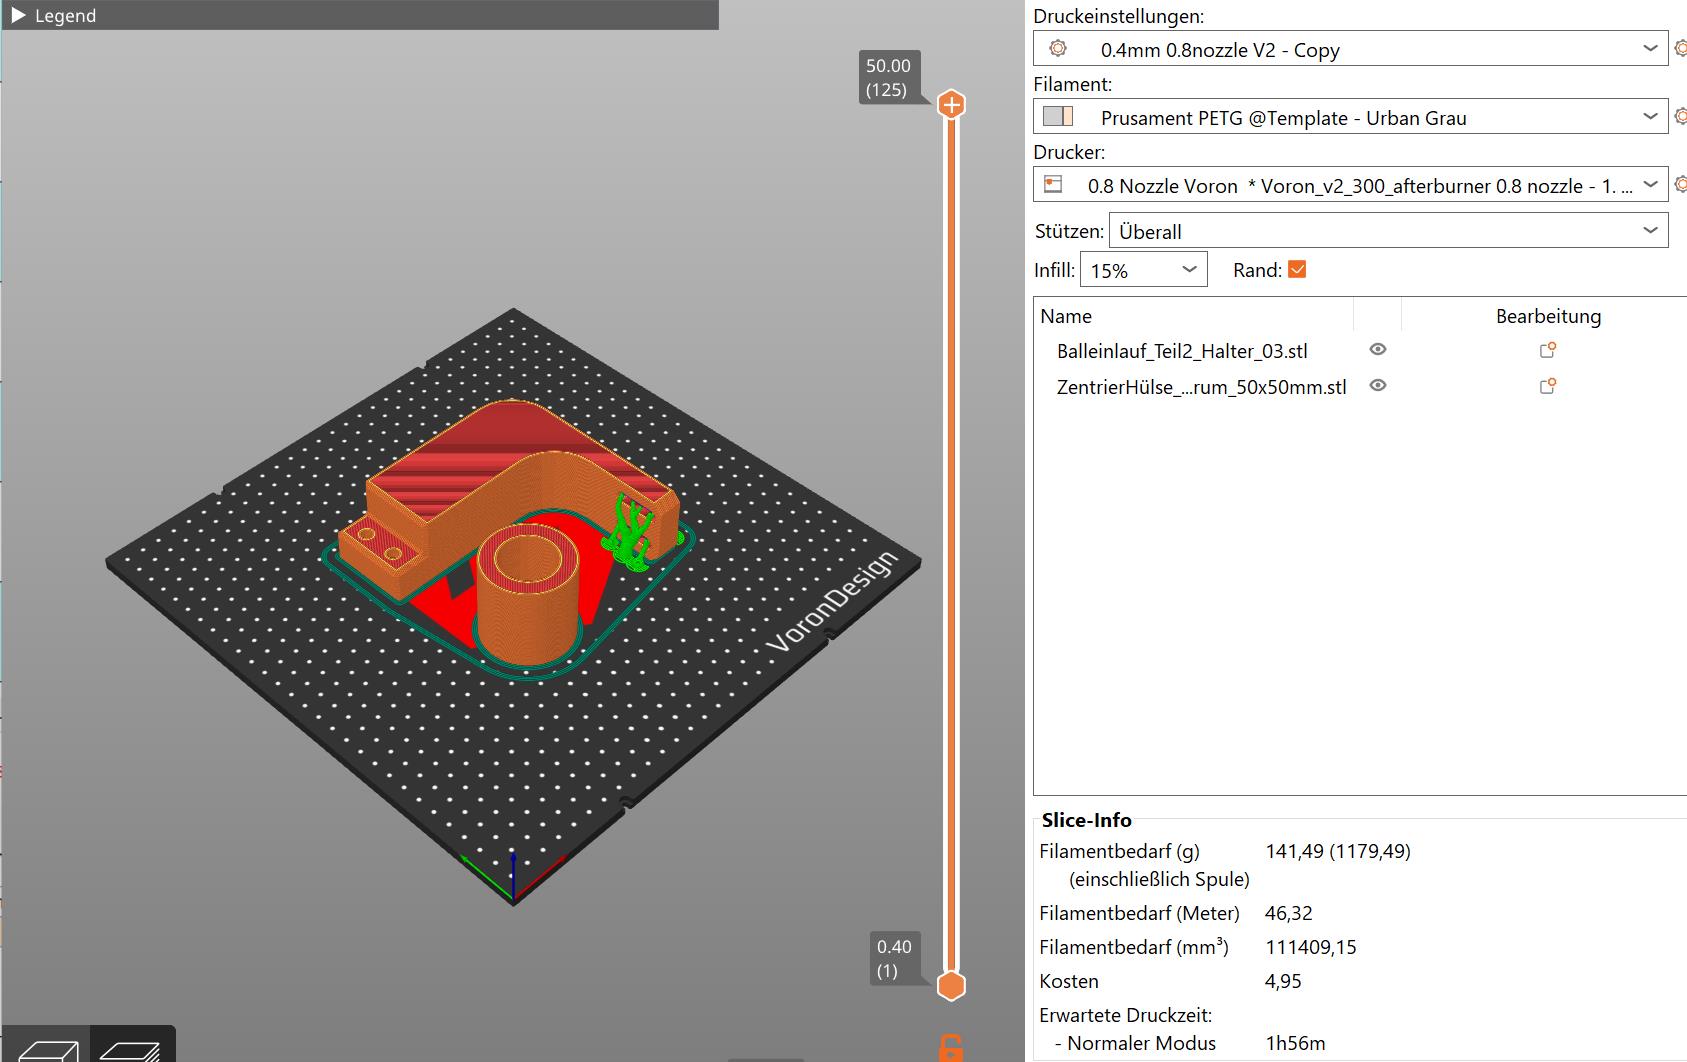Click the lower layer slider thumb
Image resolution: width=1687 pixels, height=1062 pixels.
point(951,986)
